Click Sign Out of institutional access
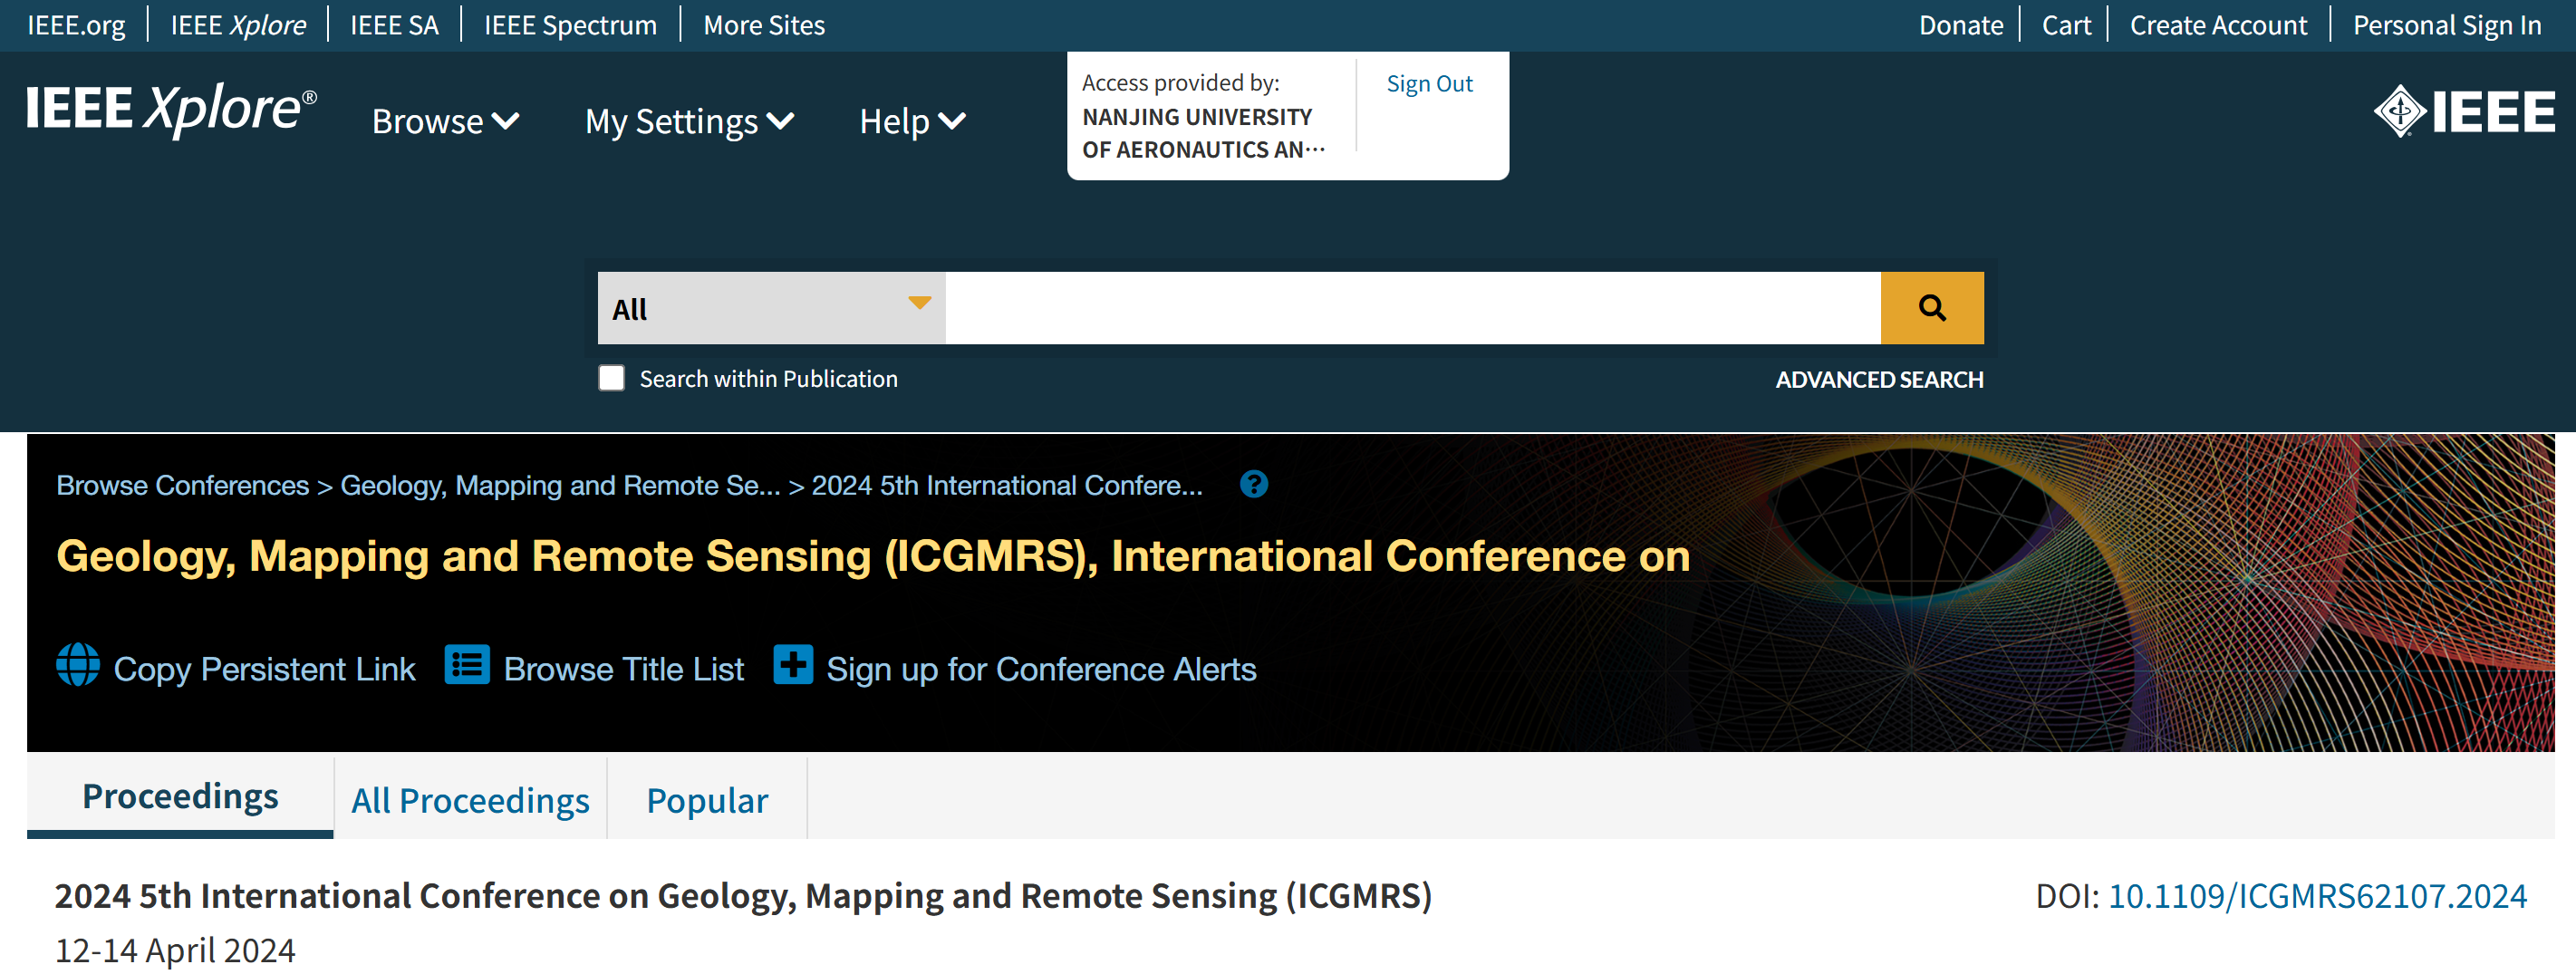This screenshot has width=2576, height=974. tap(1429, 84)
